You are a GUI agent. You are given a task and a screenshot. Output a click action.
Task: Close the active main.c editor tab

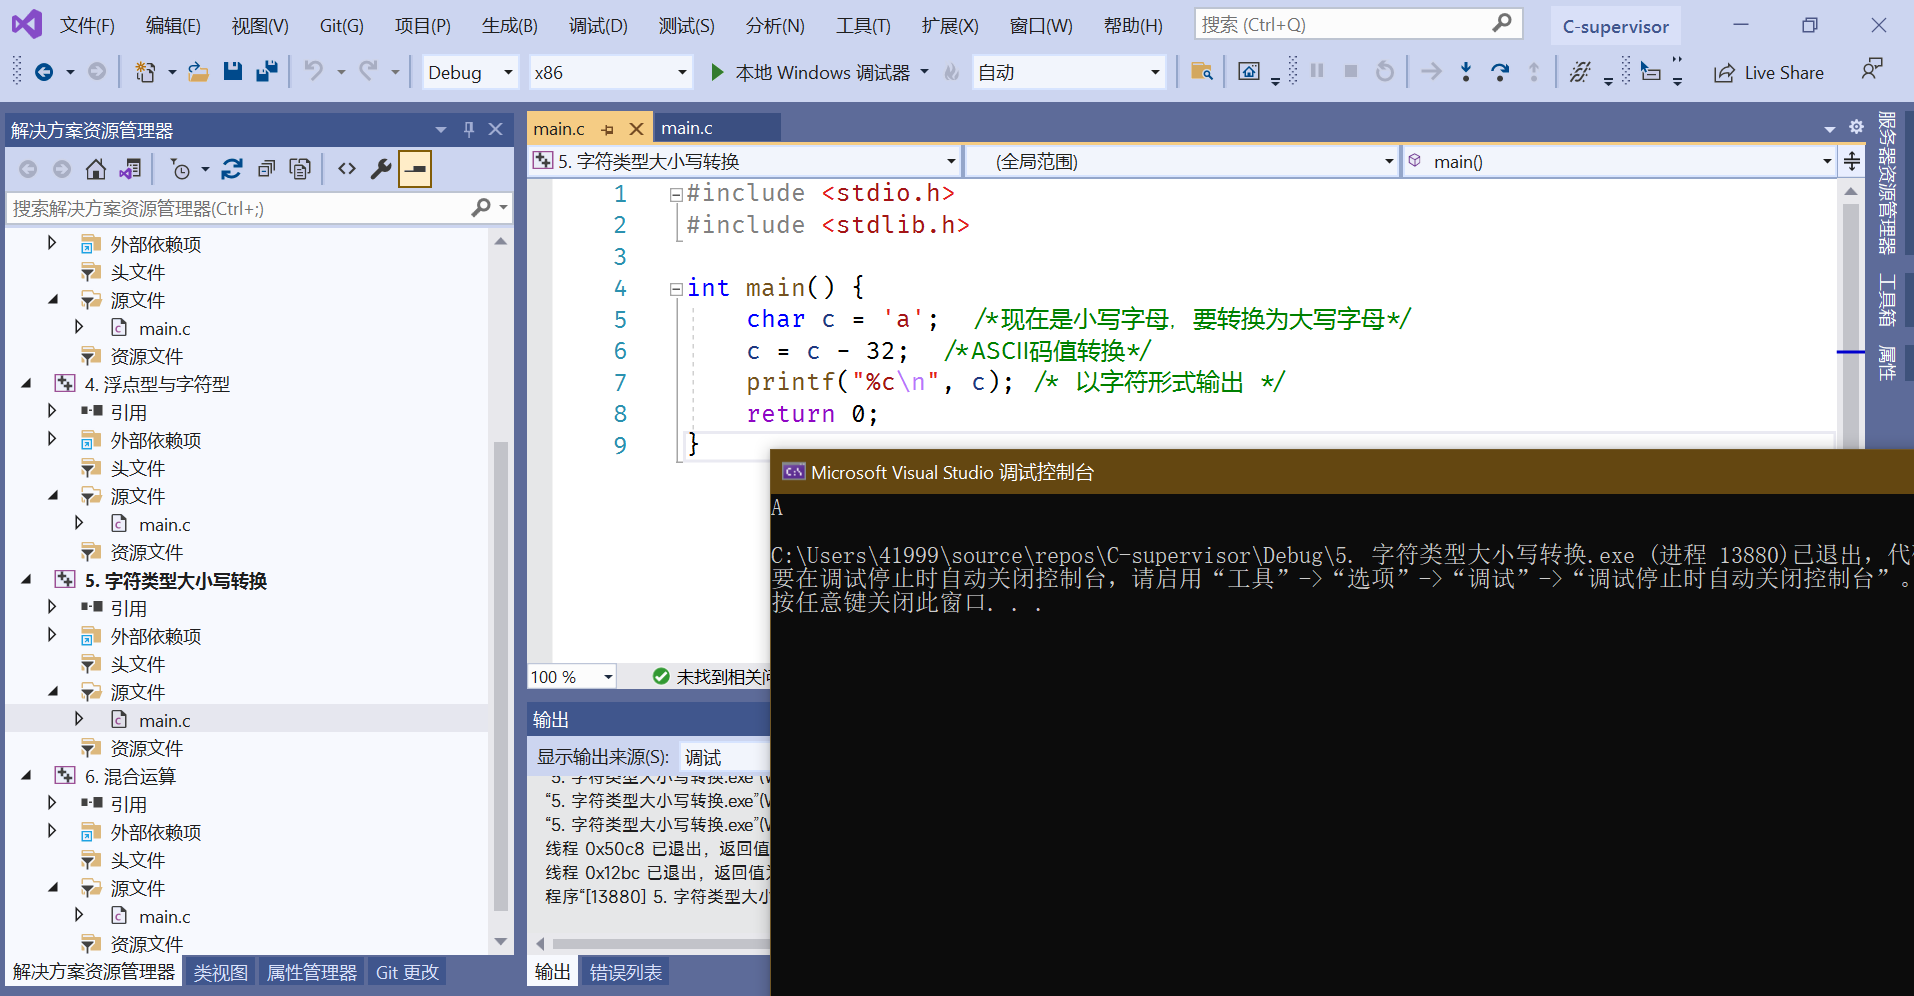[635, 129]
